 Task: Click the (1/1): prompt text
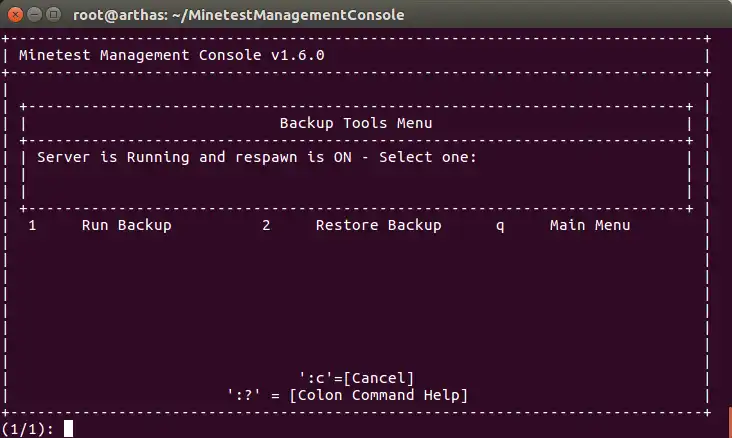point(28,429)
